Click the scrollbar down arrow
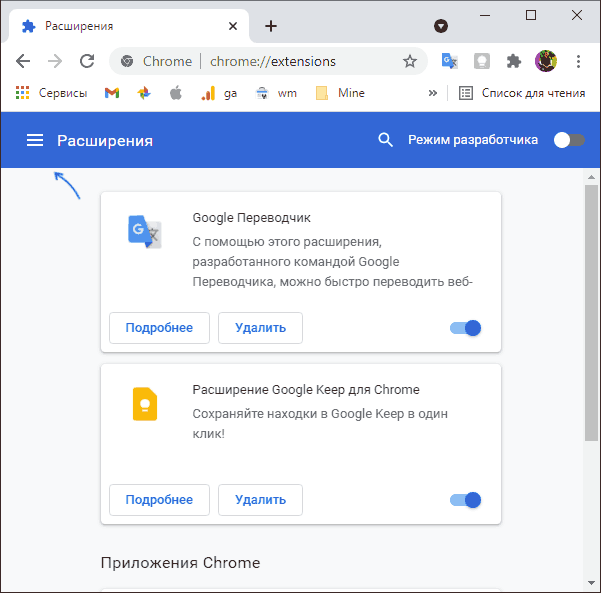The height and width of the screenshot is (593, 601). [x=592, y=583]
